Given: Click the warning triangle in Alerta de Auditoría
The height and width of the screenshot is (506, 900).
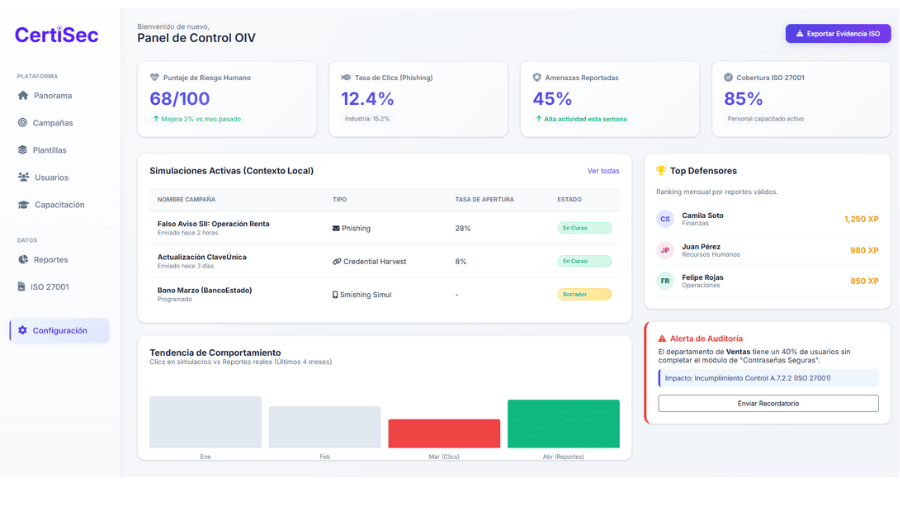Looking at the screenshot, I should (x=662, y=339).
